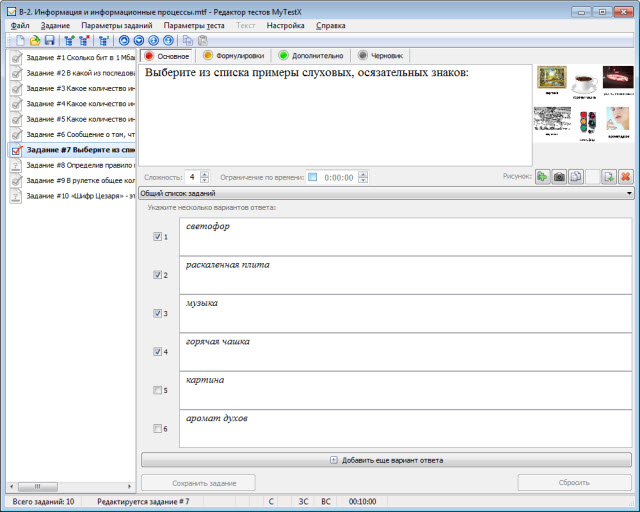Click the add task icon with green plus
Viewport: 640px width, 512px height.
click(68, 41)
